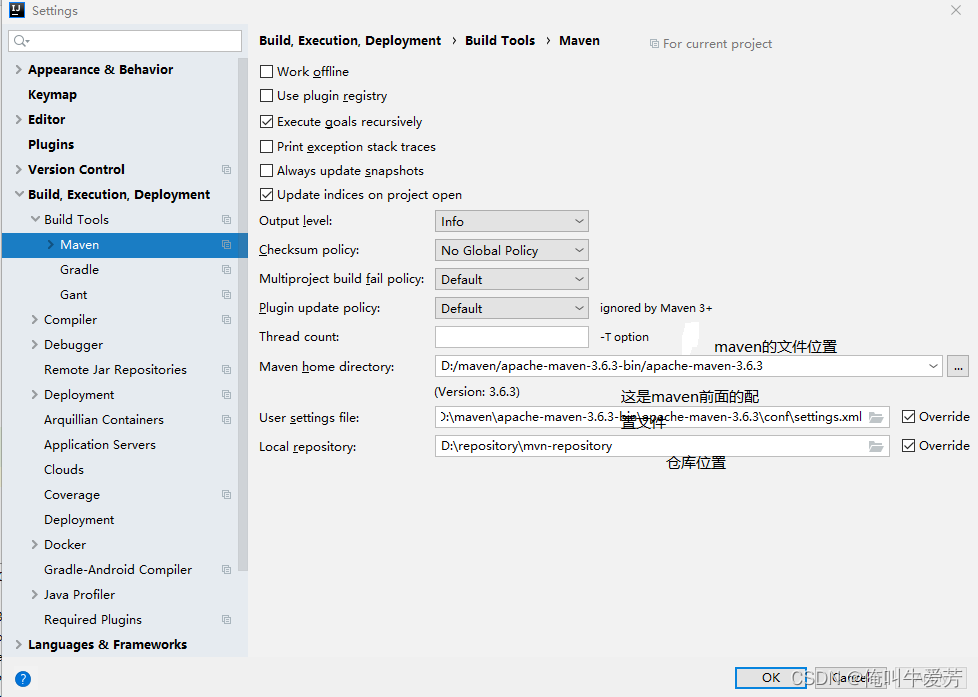This screenshot has width=978, height=697.
Task: Close the Settings dialog
Action: [956, 10]
